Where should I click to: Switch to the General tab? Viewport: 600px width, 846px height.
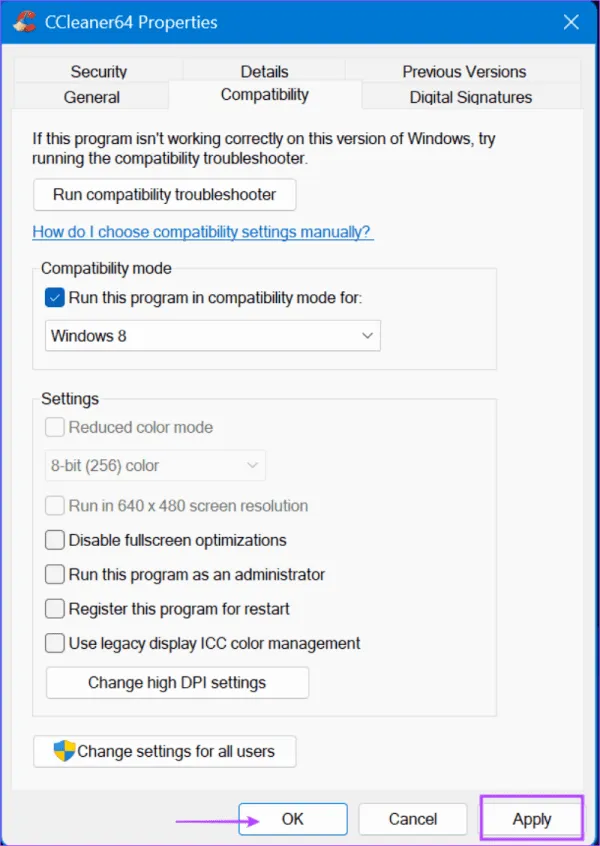[91, 97]
